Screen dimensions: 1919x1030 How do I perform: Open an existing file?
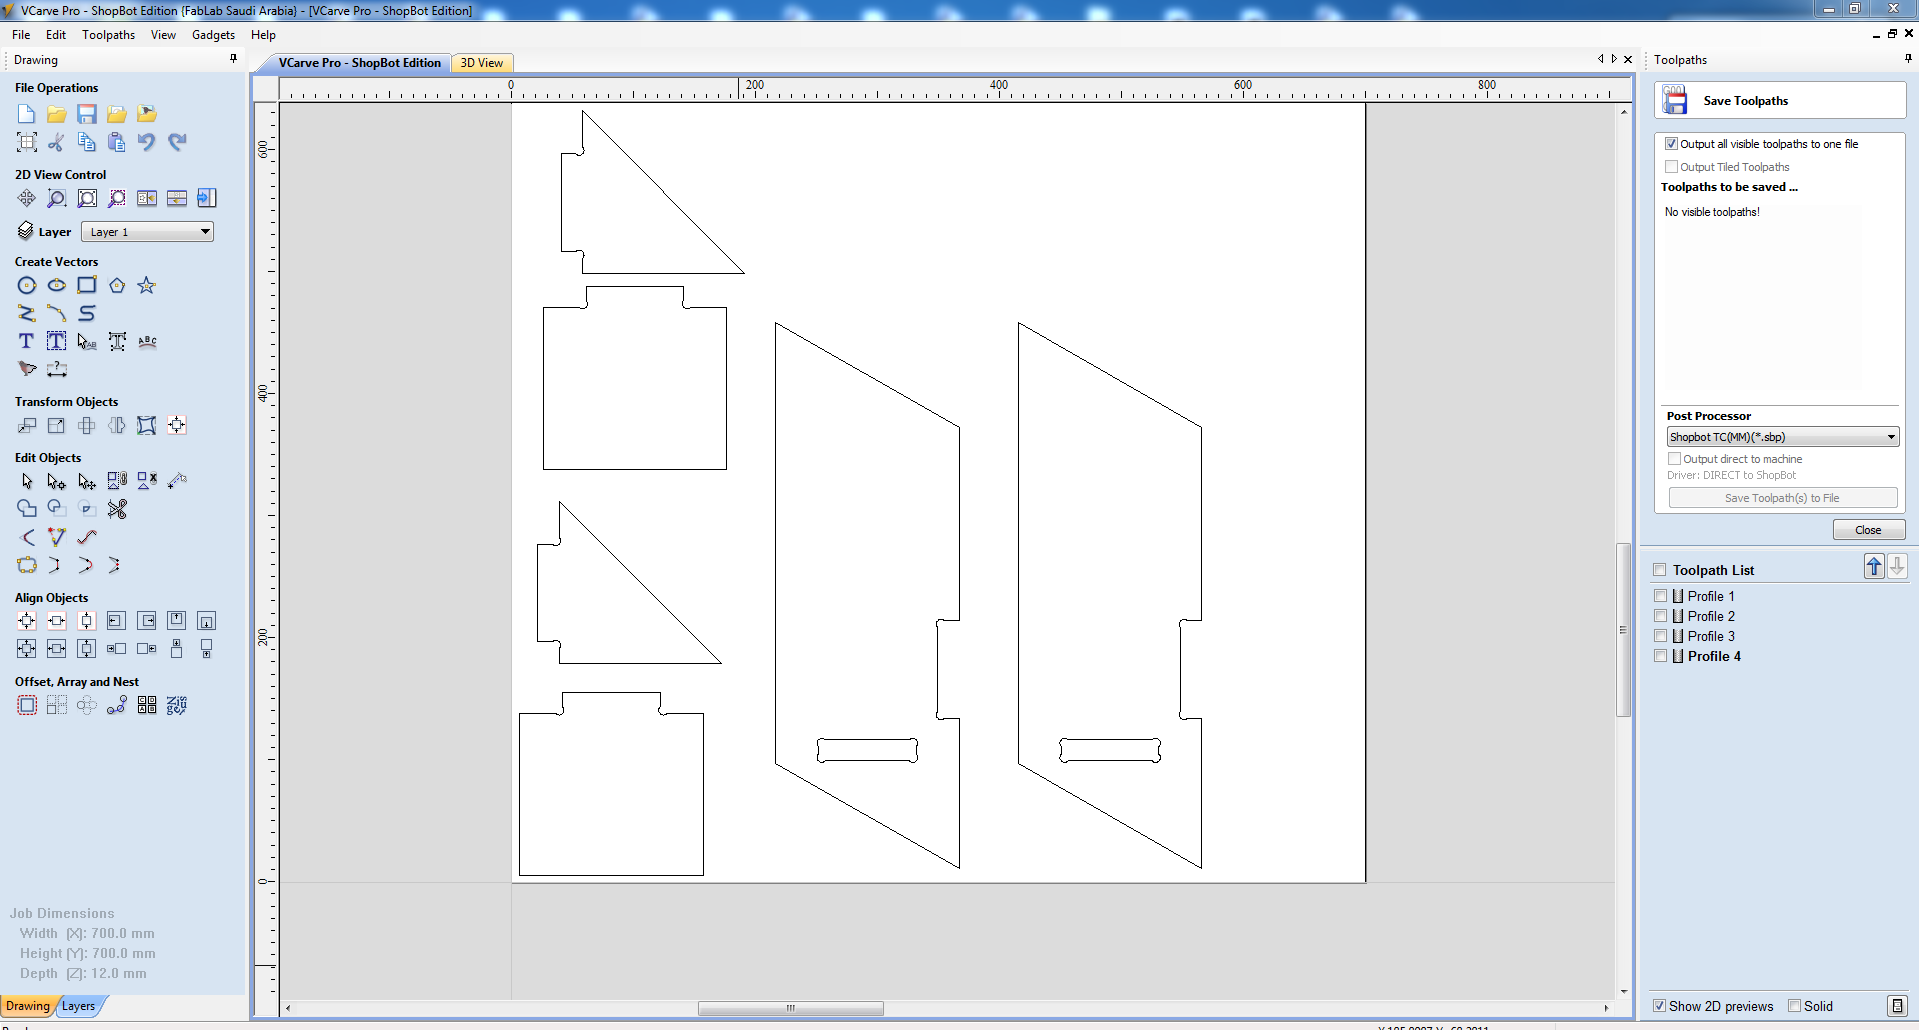tap(57, 114)
